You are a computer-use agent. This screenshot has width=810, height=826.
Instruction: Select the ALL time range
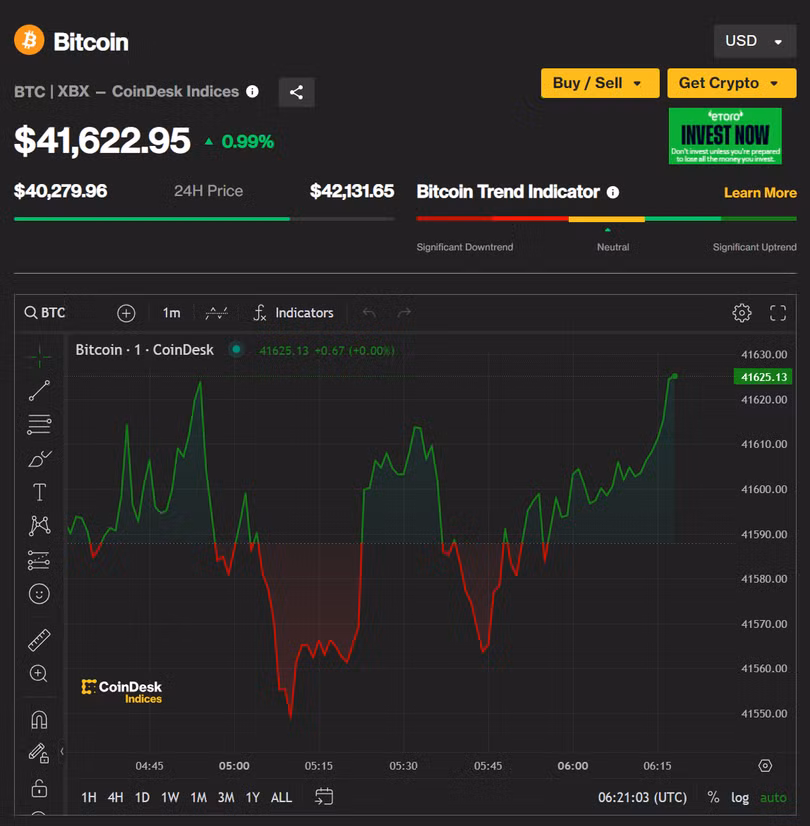pyautogui.click(x=281, y=797)
